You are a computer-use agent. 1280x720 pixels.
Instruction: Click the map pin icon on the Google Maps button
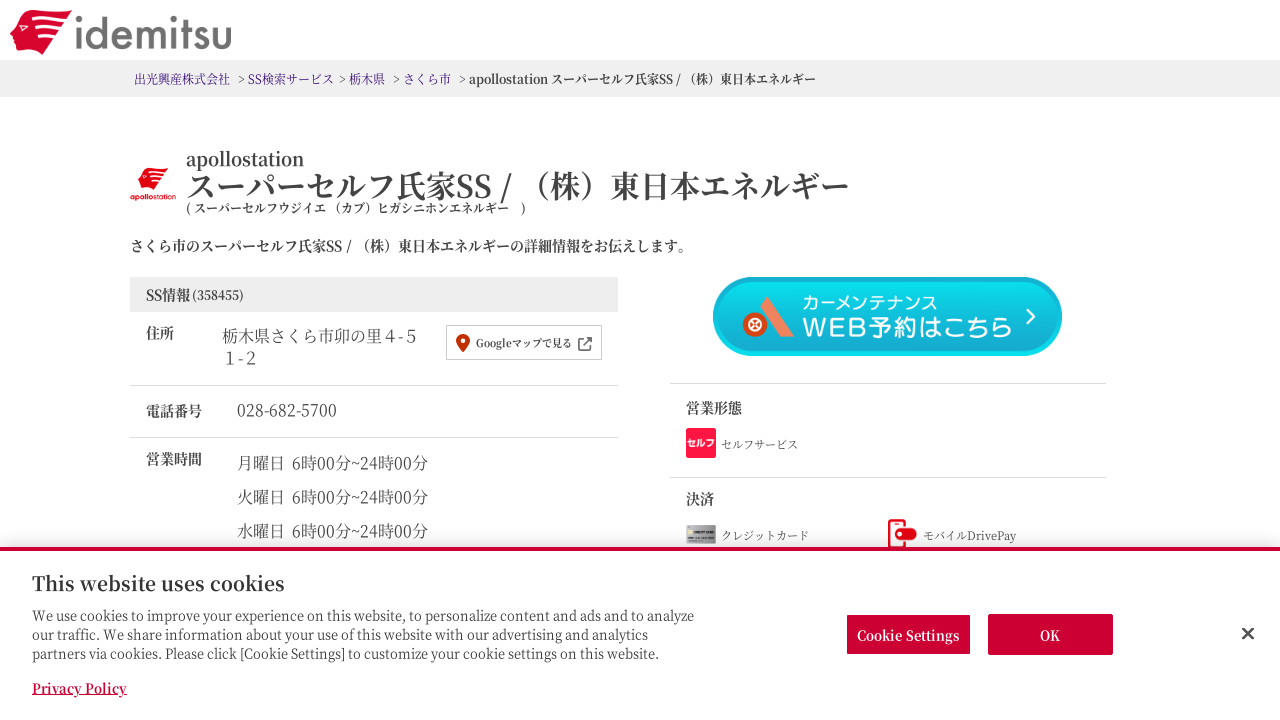[x=463, y=343]
